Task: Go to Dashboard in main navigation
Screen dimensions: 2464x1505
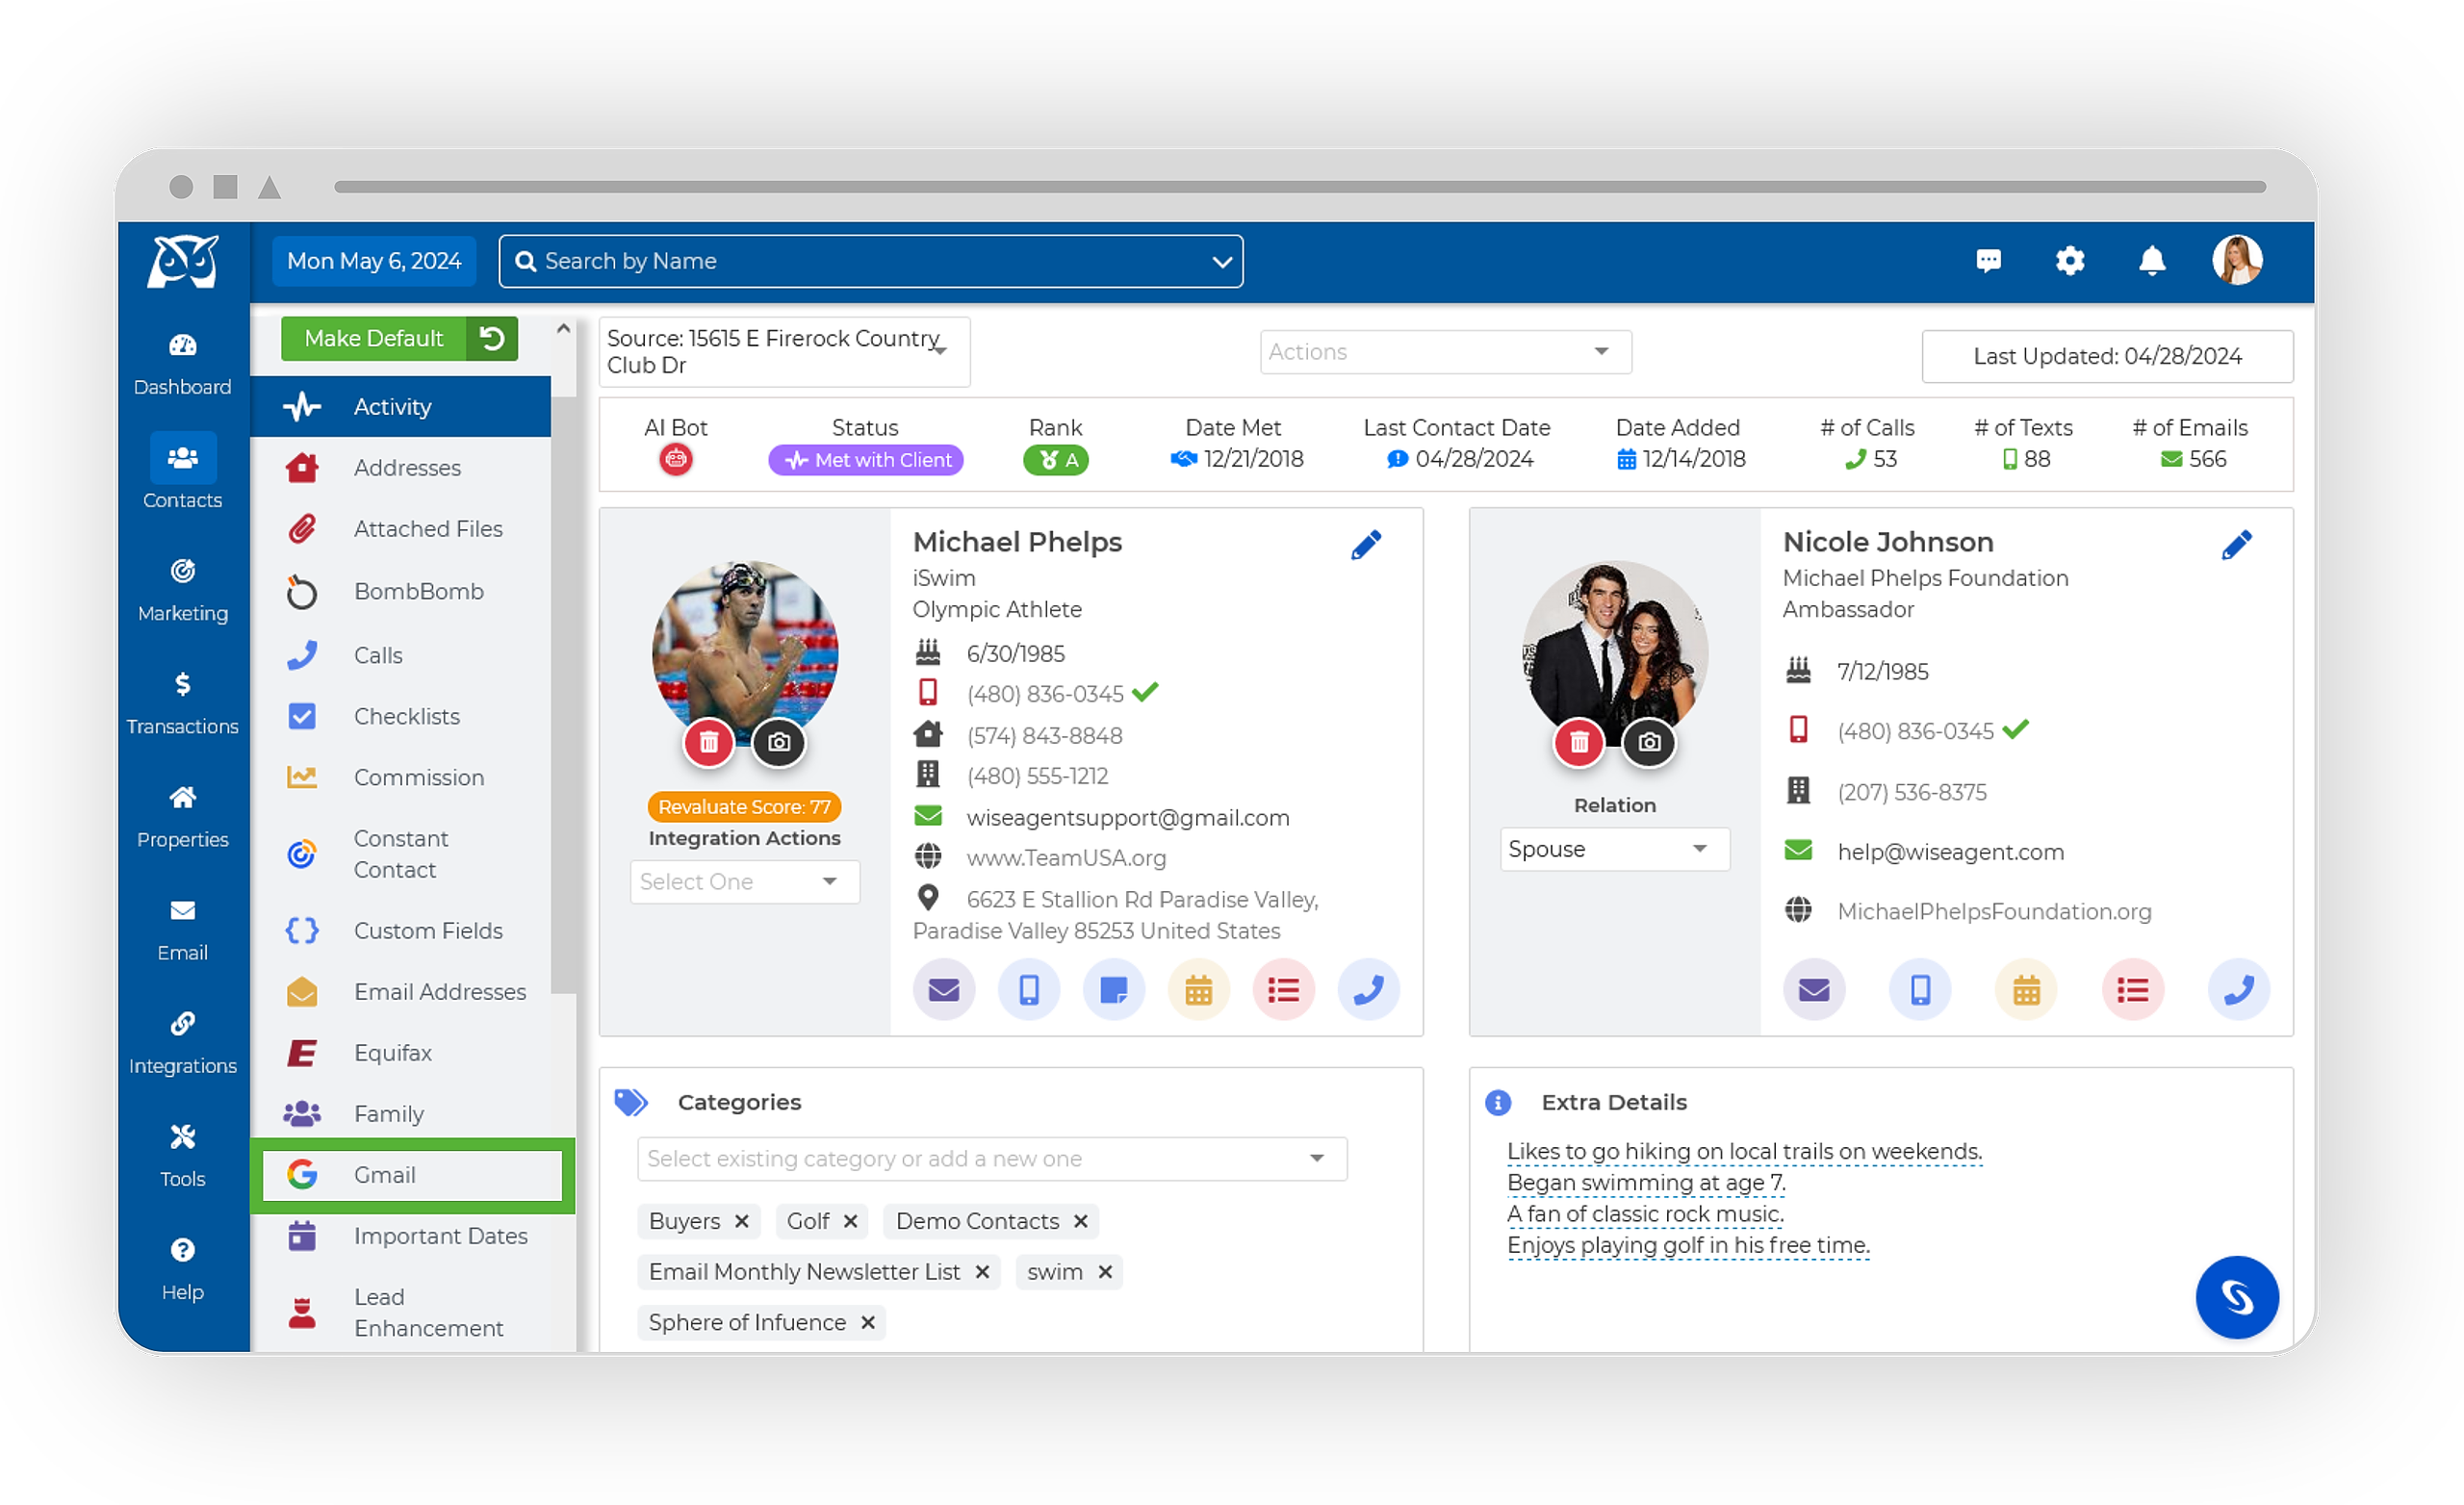Action: point(183,364)
